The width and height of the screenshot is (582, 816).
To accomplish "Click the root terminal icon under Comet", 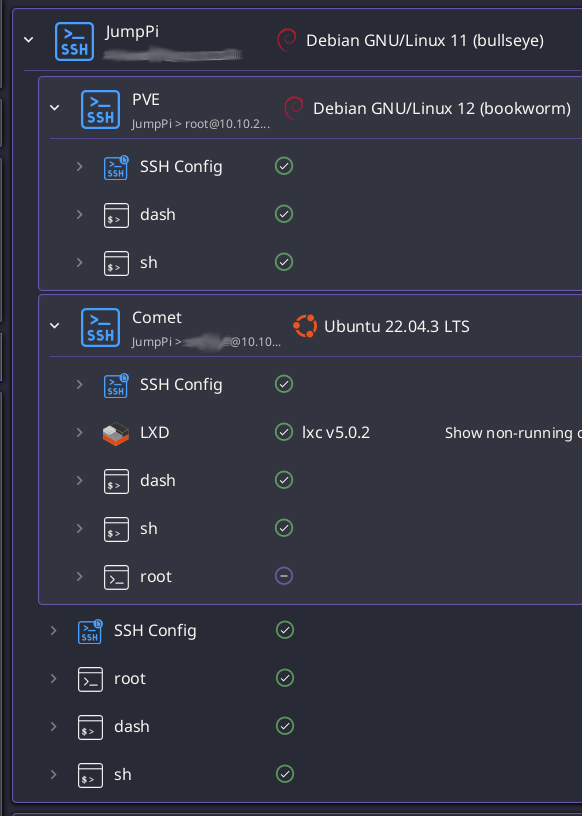I will (116, 576).
